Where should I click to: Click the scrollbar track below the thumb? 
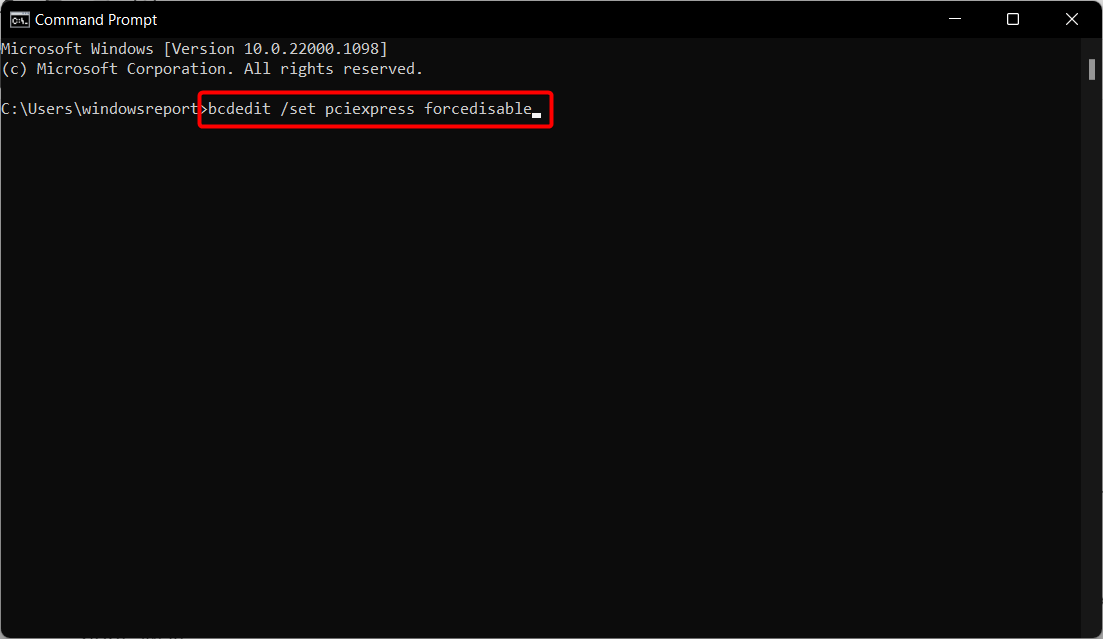(x=1092, y=352)
